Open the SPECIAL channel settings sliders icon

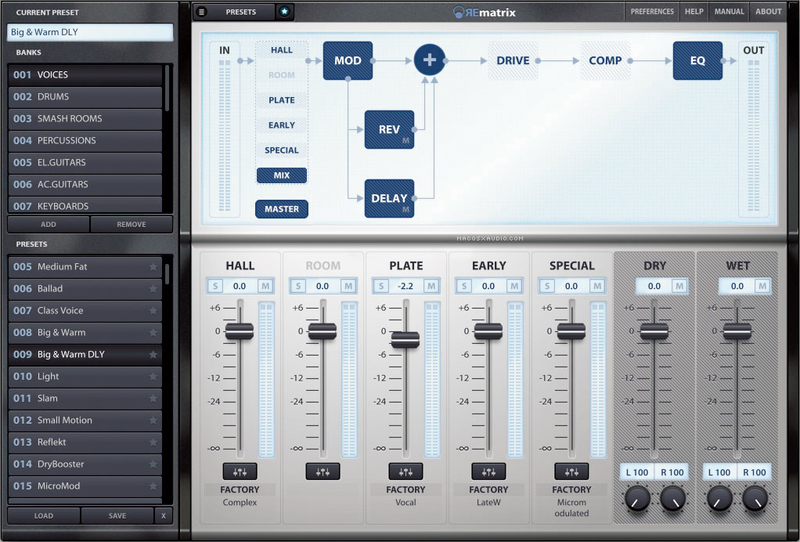point(571,472)
